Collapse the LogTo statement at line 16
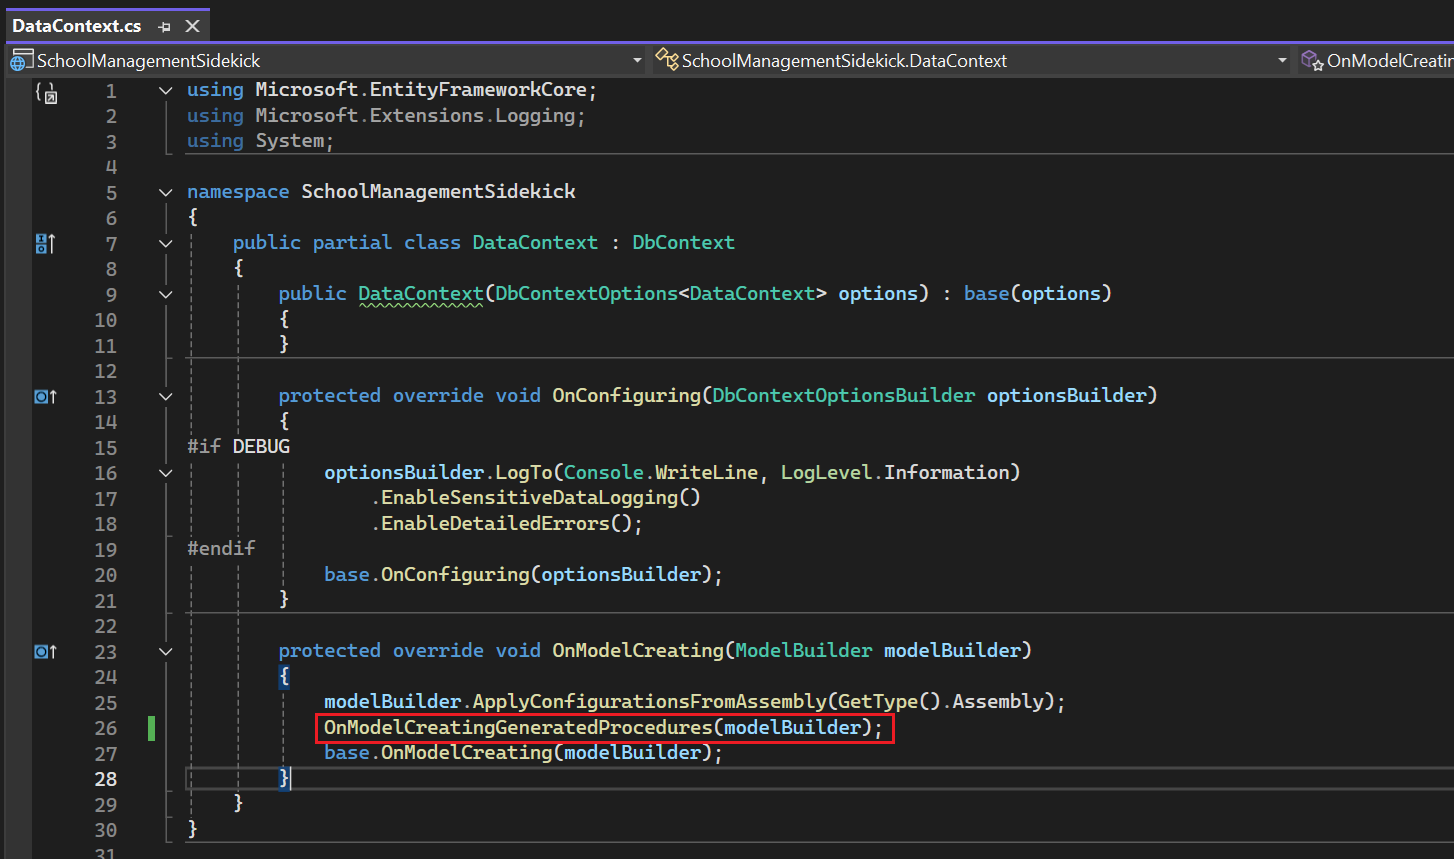This screenshot has height=859, width=1454. click(166, 473)
